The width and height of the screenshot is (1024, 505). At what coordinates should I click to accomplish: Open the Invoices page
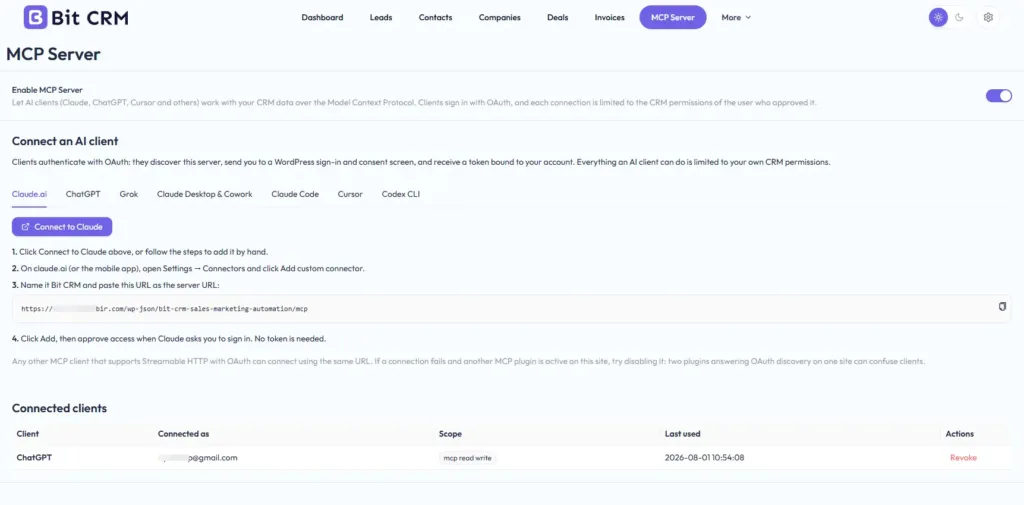point(609,18)
